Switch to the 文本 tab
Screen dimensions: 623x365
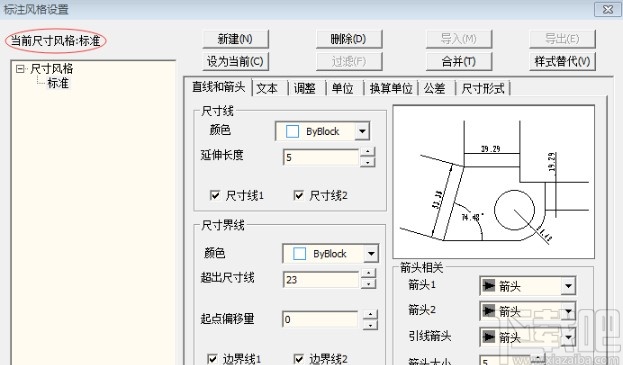click(267, 89)
